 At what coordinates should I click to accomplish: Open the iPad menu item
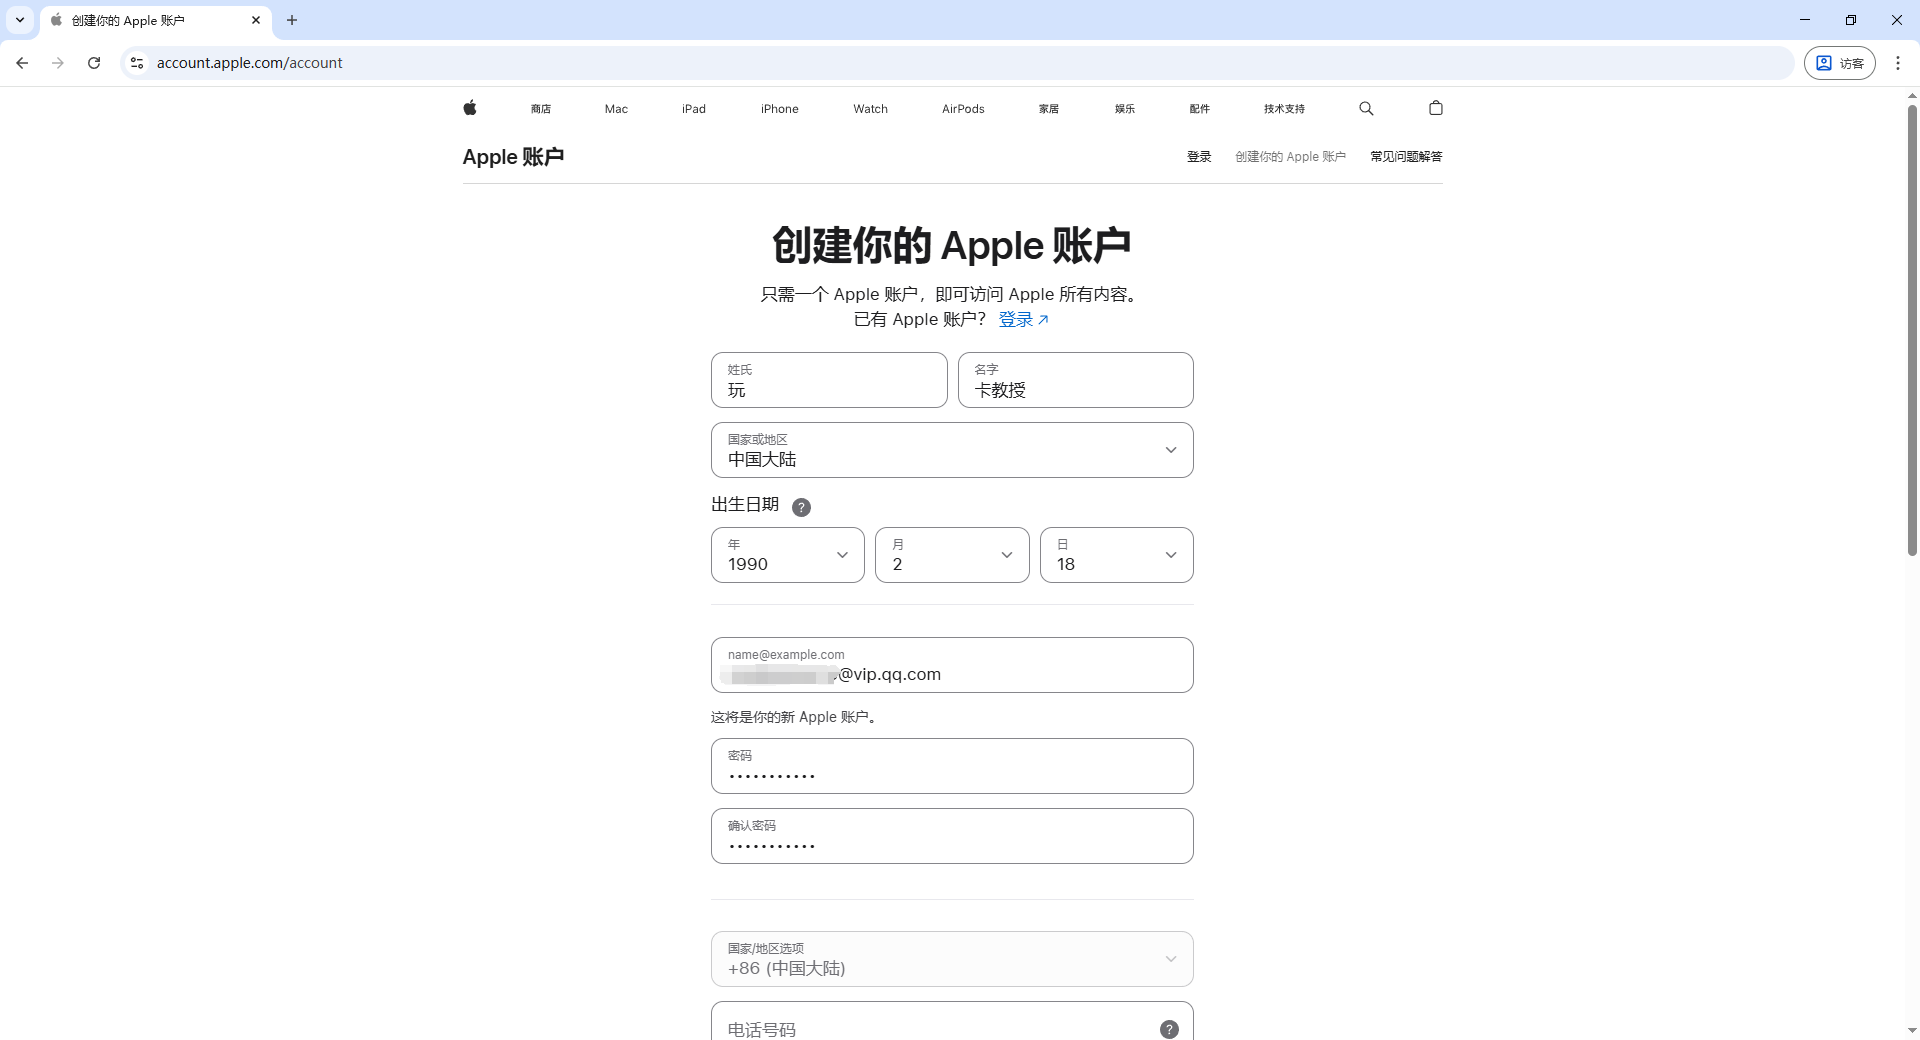[694, 109]
